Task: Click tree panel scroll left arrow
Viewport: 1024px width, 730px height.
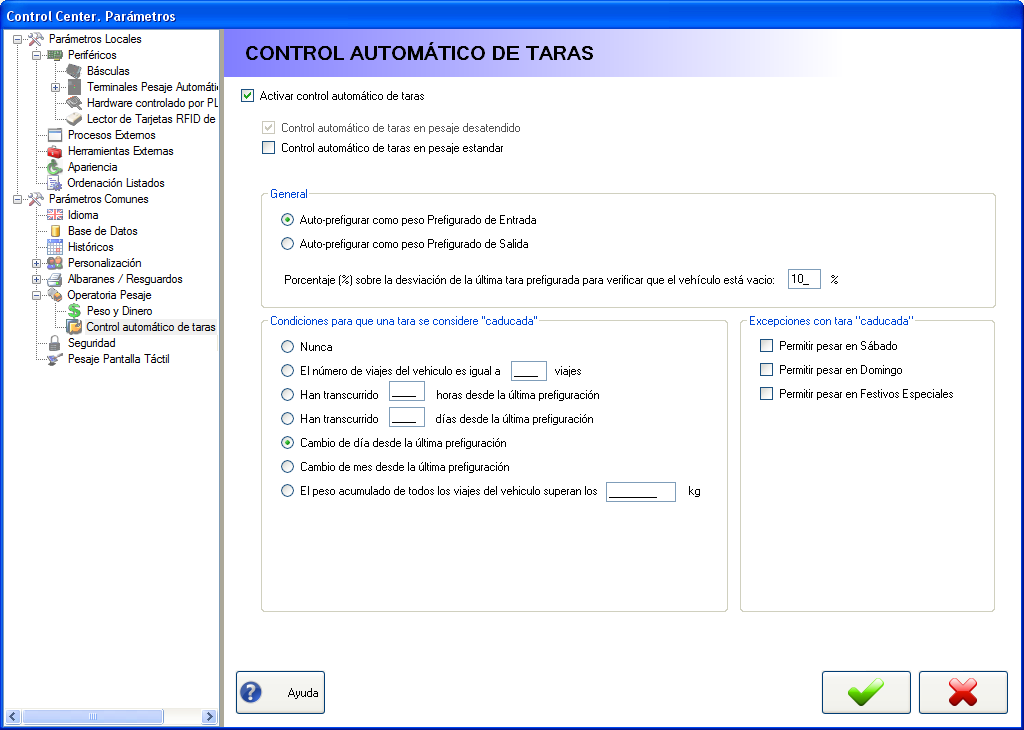Action: coord(12,716)
